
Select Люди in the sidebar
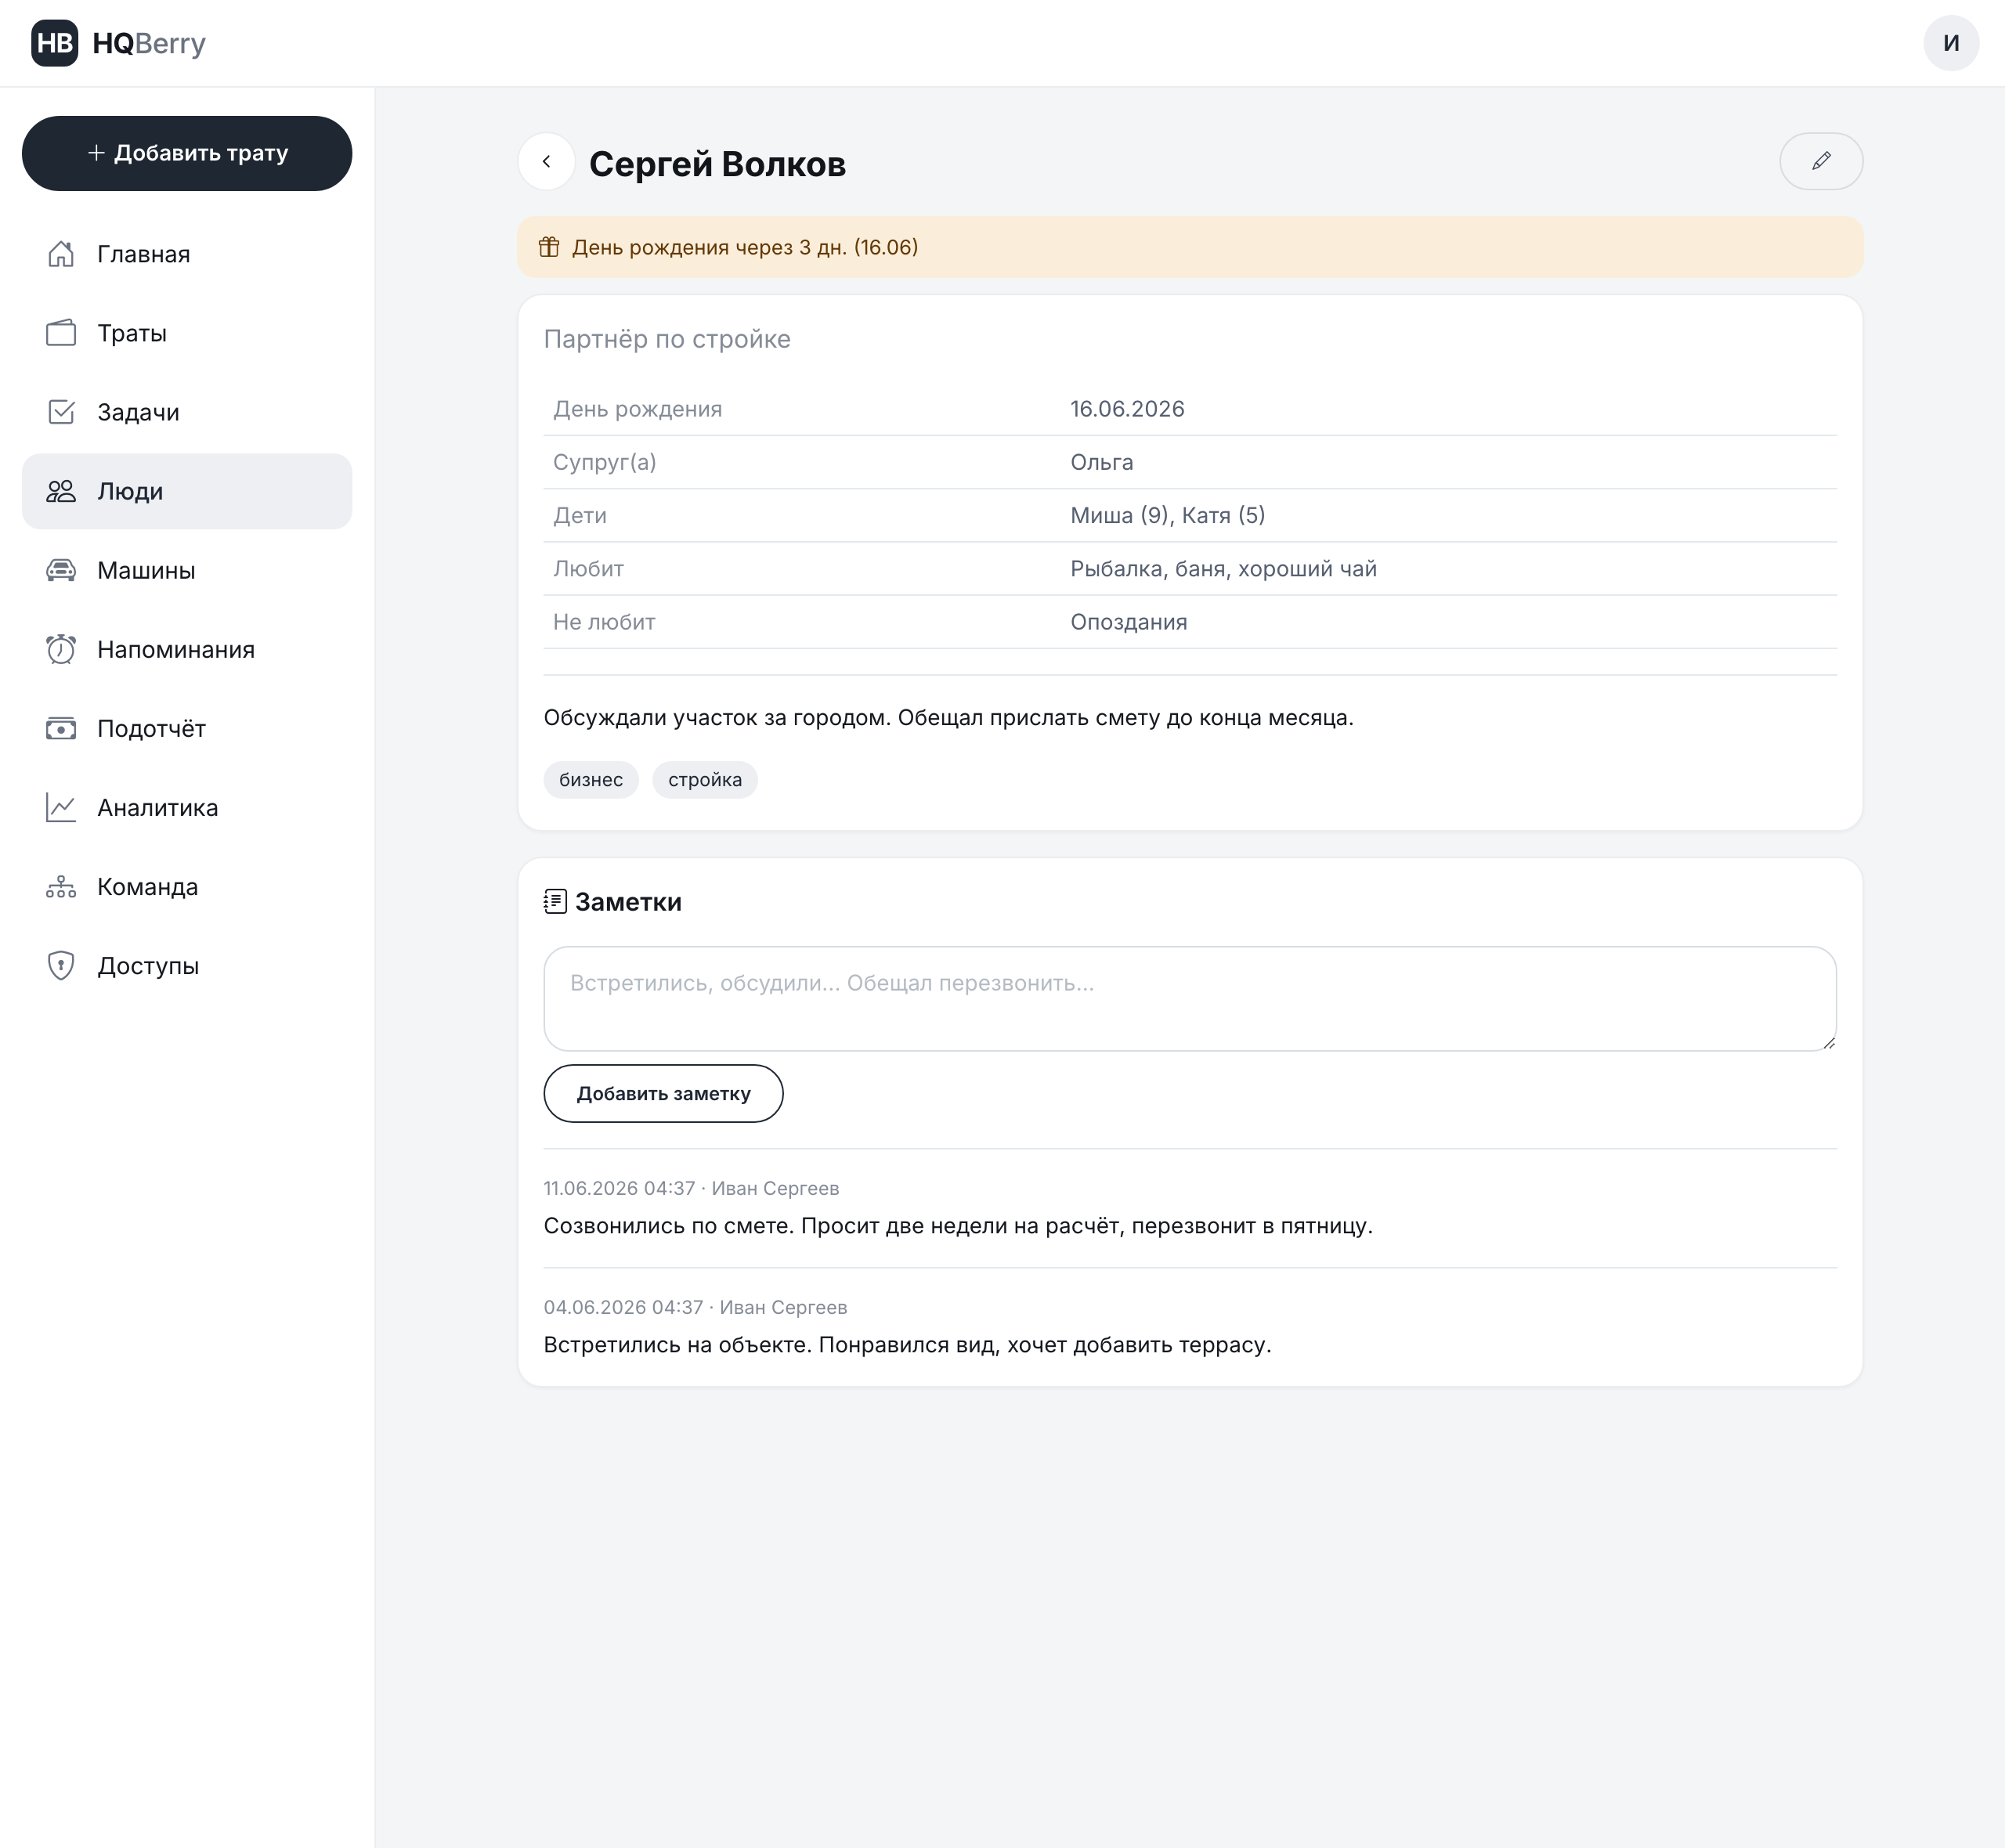(187, 491)
